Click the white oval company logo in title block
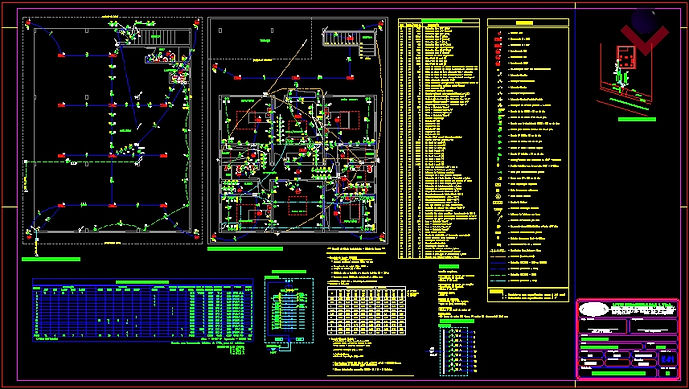689x389 pixels. (594, 309)
